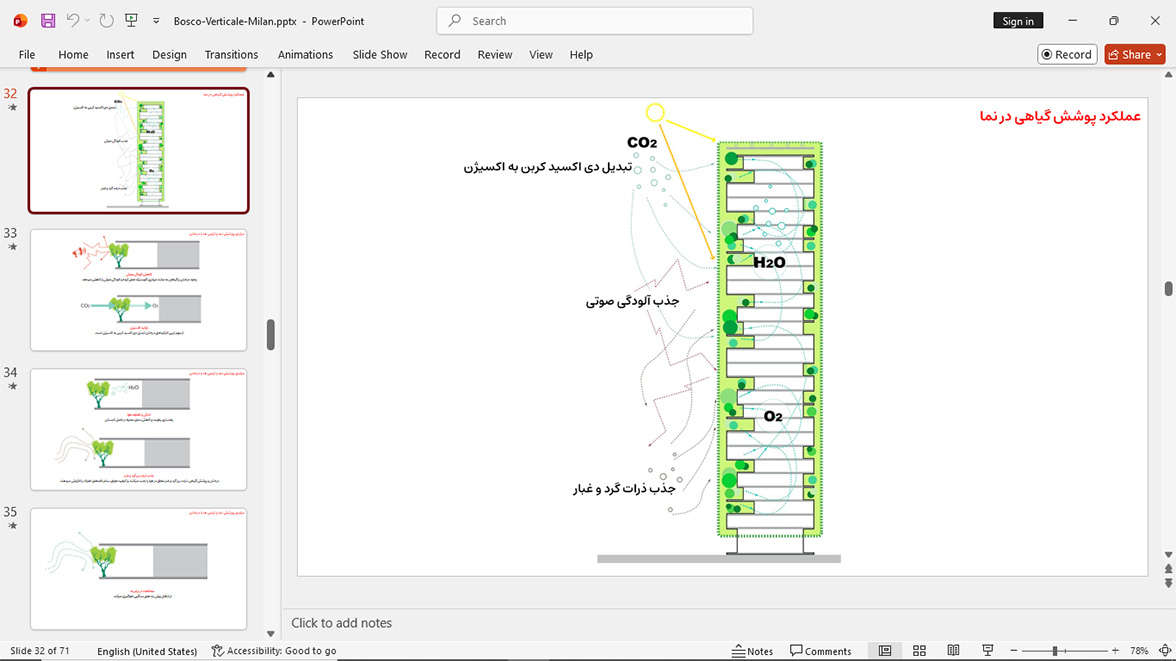Open the Design ribbon tab
Screen dimensions: 1176x661
170,55
